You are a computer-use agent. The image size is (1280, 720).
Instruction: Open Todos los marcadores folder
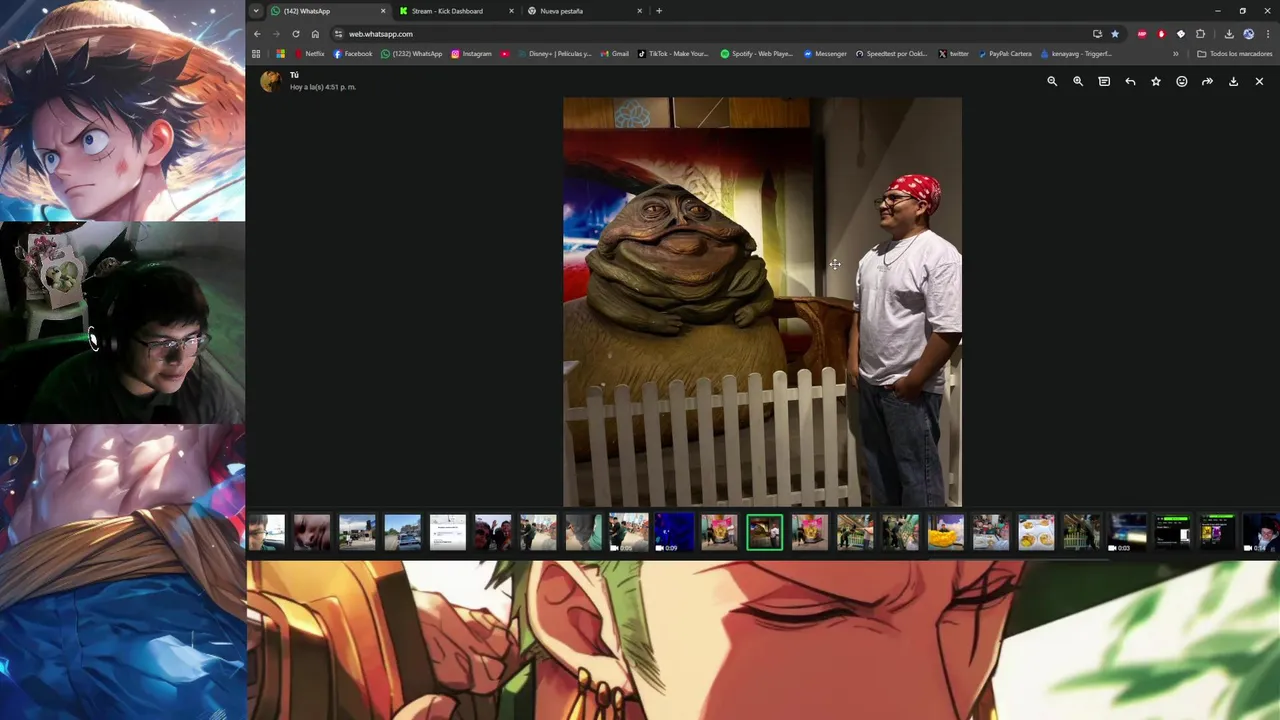pyautogui.click(x=1235, y=54)
